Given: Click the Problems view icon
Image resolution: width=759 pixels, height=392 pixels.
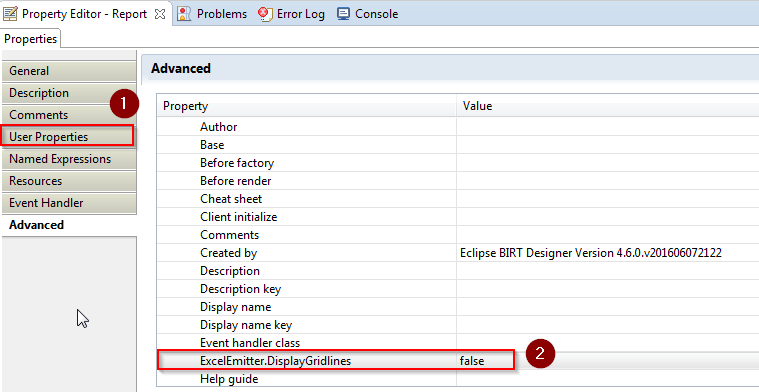Looking at the screenshot, I should point(184,14).
